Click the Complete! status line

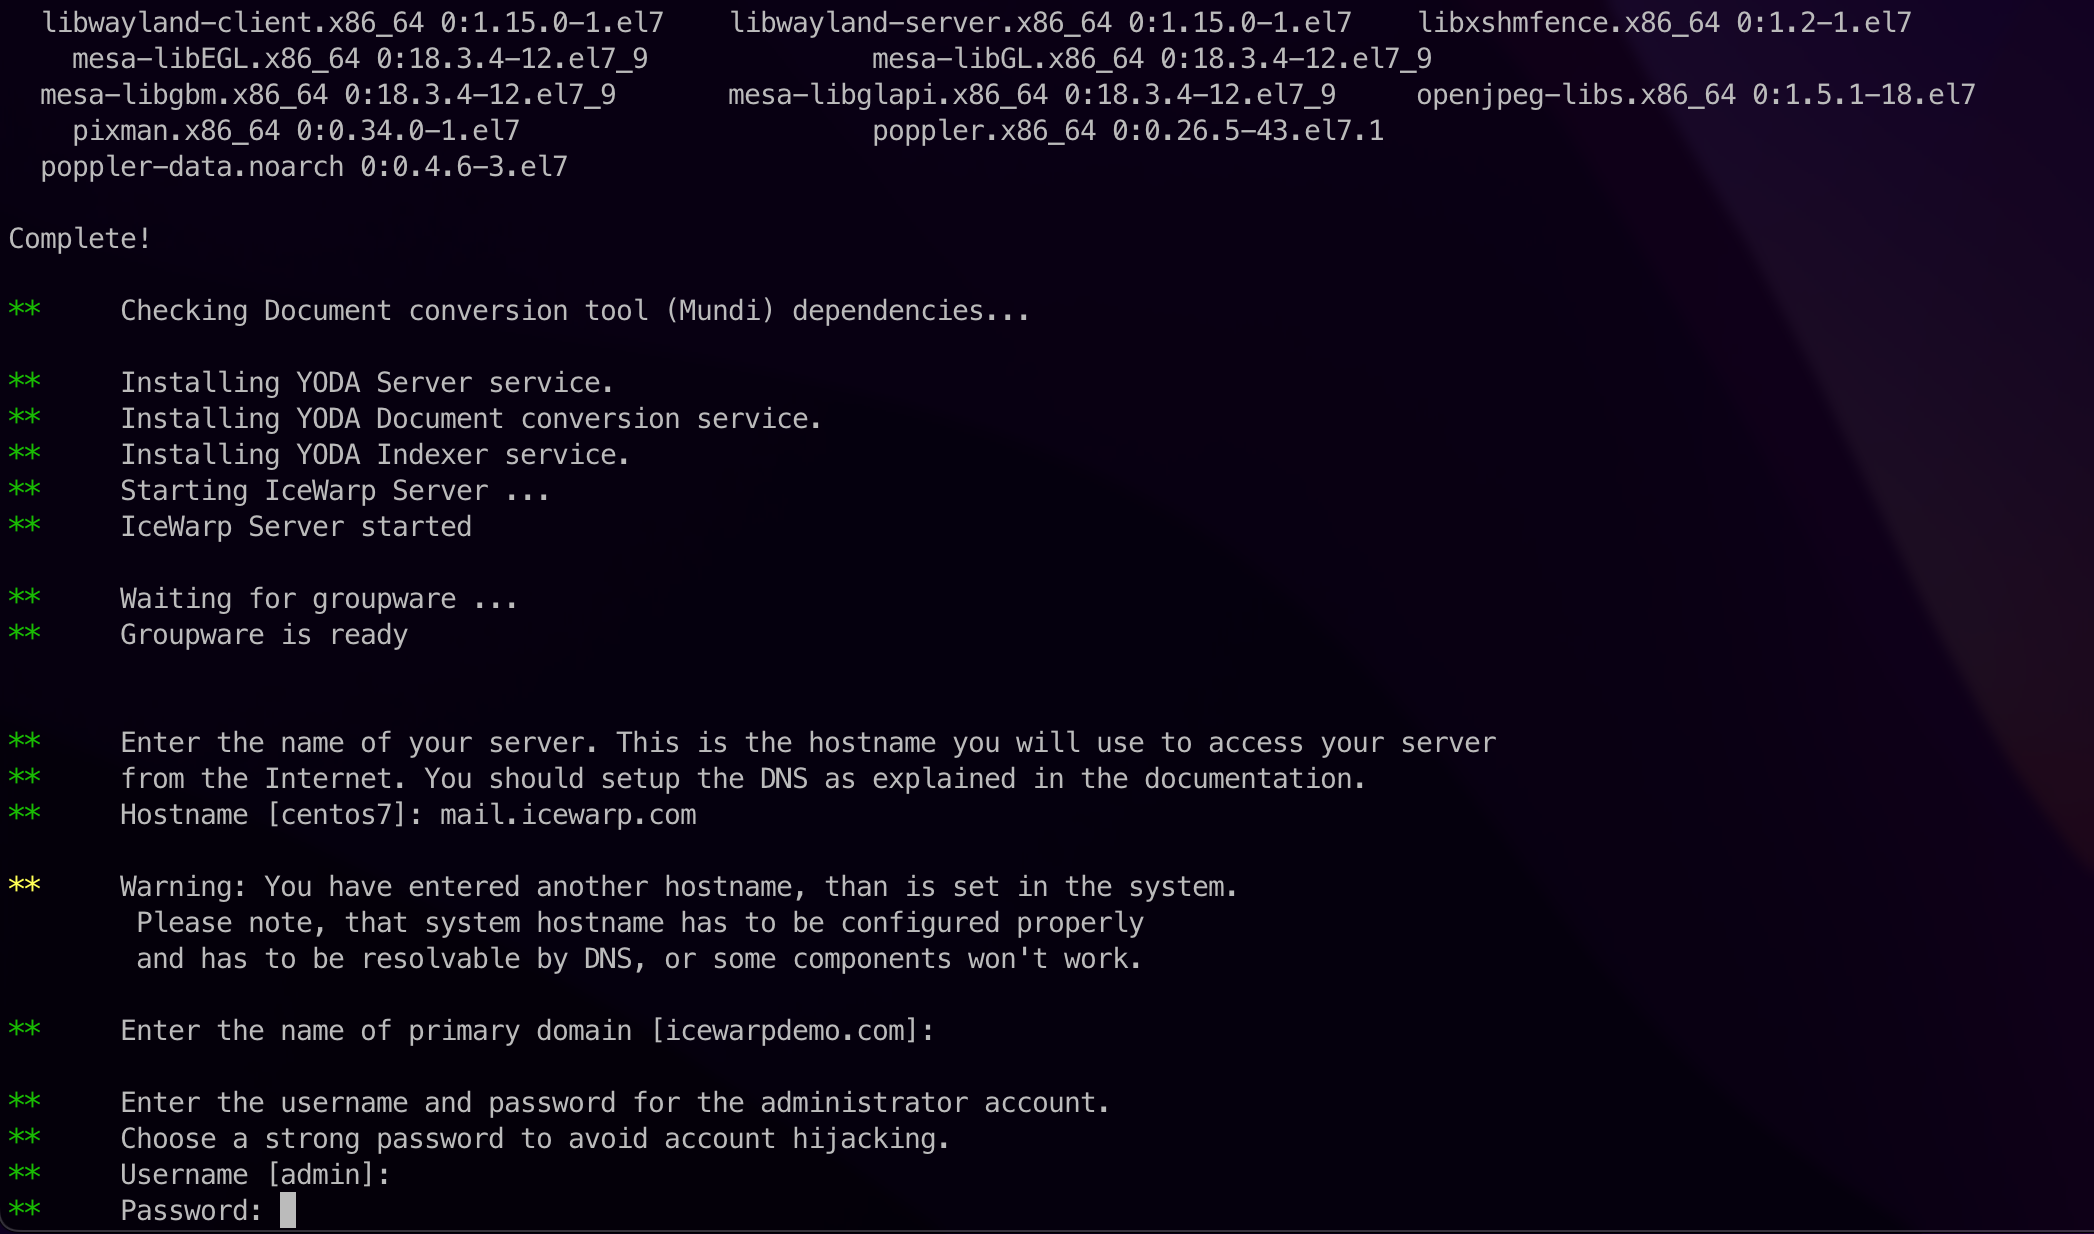pos(80,238)
